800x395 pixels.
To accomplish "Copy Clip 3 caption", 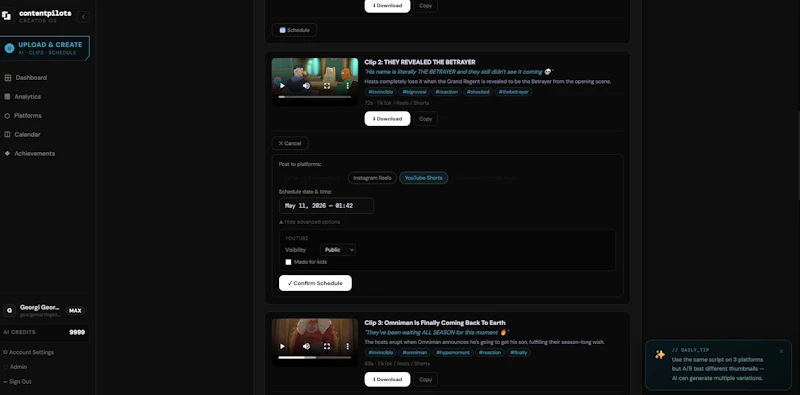I will coord(426,379).
